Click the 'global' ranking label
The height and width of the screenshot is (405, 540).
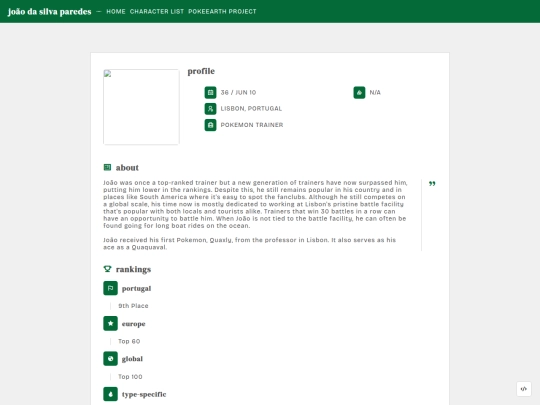[x=132, y=359]
